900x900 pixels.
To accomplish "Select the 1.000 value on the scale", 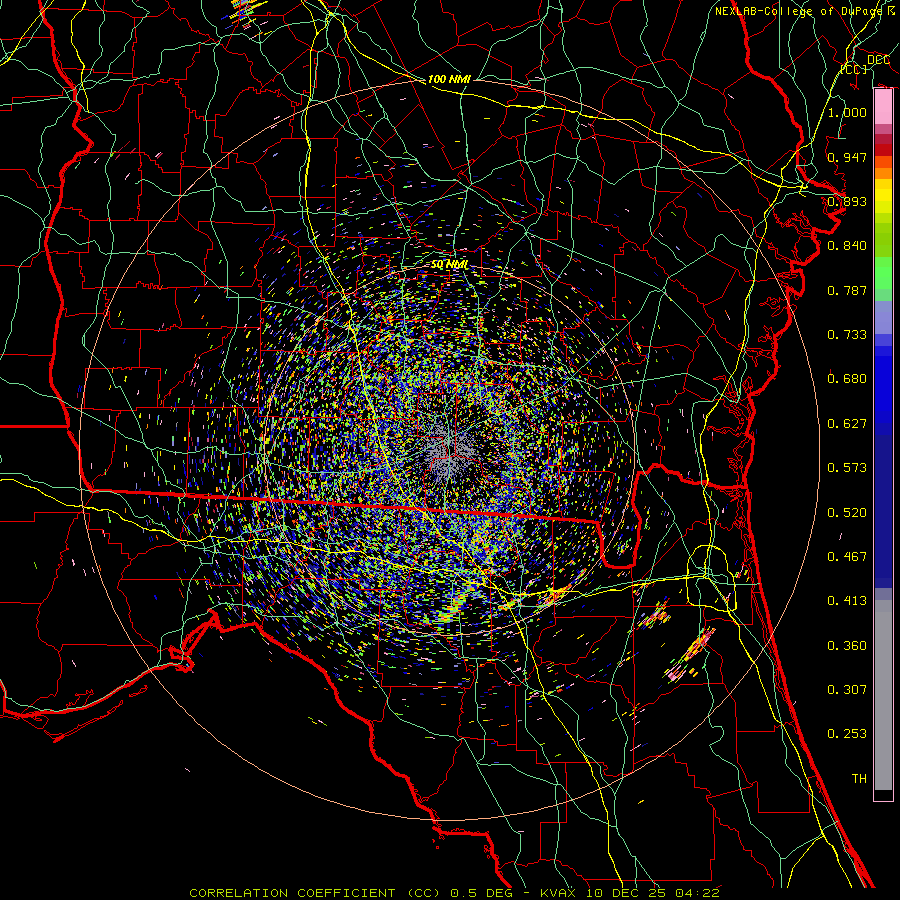I will (x=847, y=112).
